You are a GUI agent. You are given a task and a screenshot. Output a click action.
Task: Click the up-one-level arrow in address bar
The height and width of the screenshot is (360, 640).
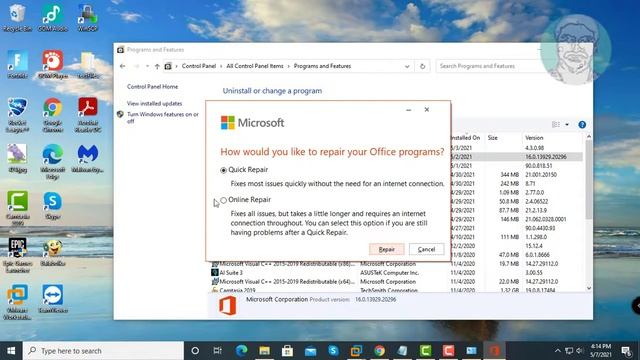[157, 66]
